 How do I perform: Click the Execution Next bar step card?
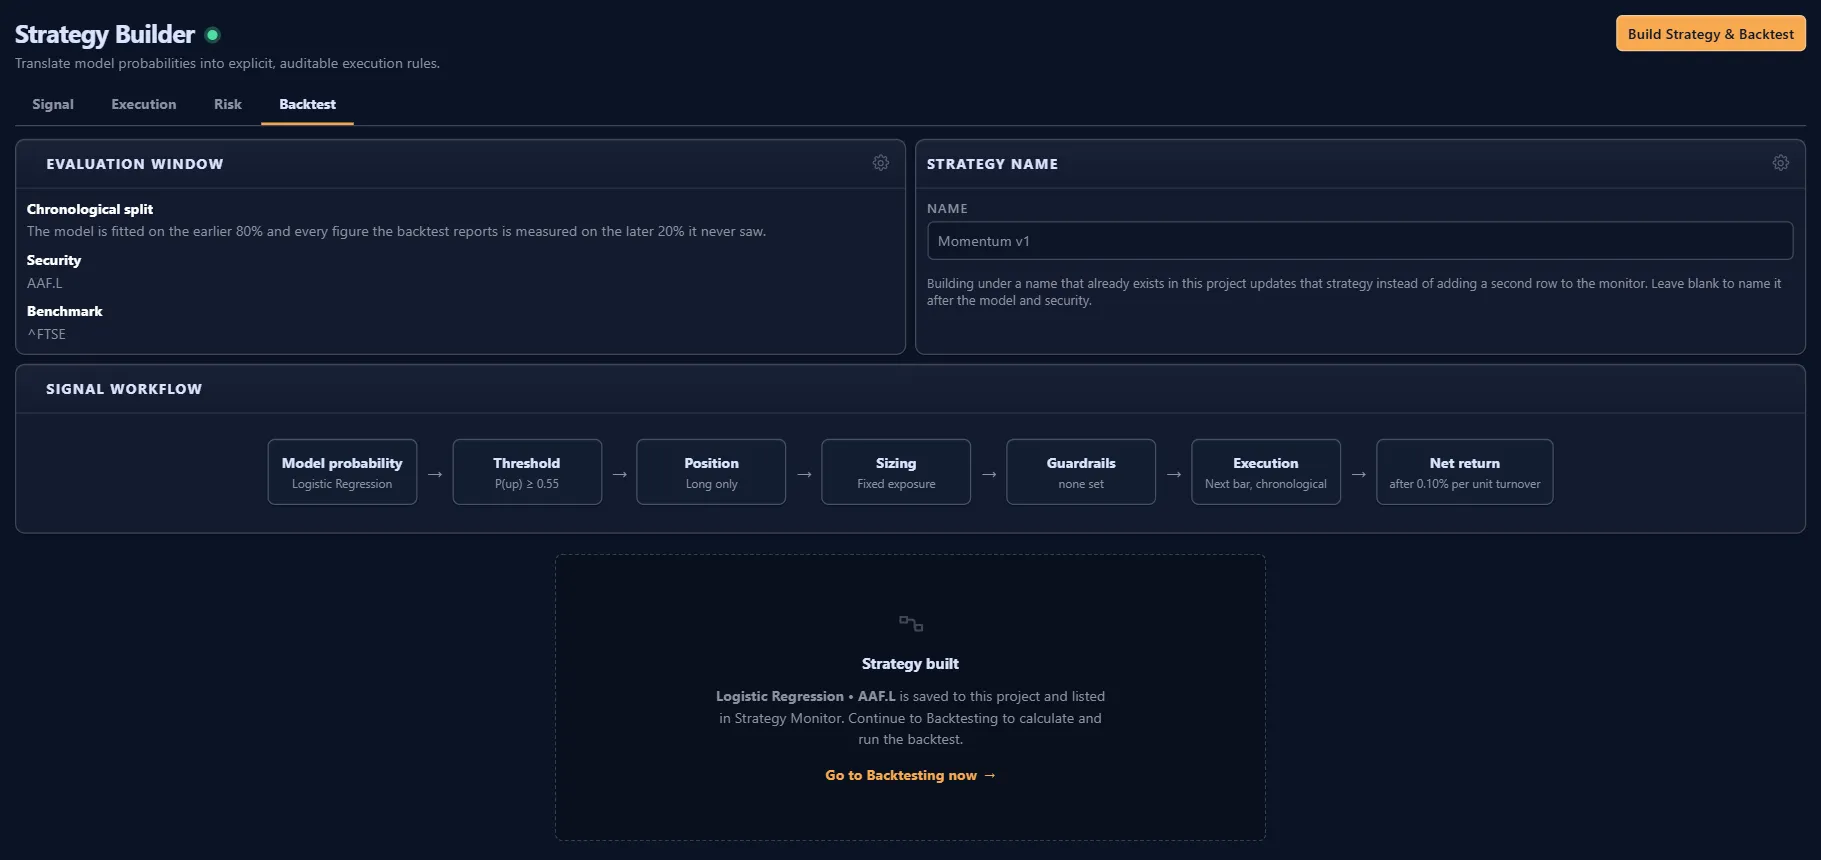click(1266, 472)
